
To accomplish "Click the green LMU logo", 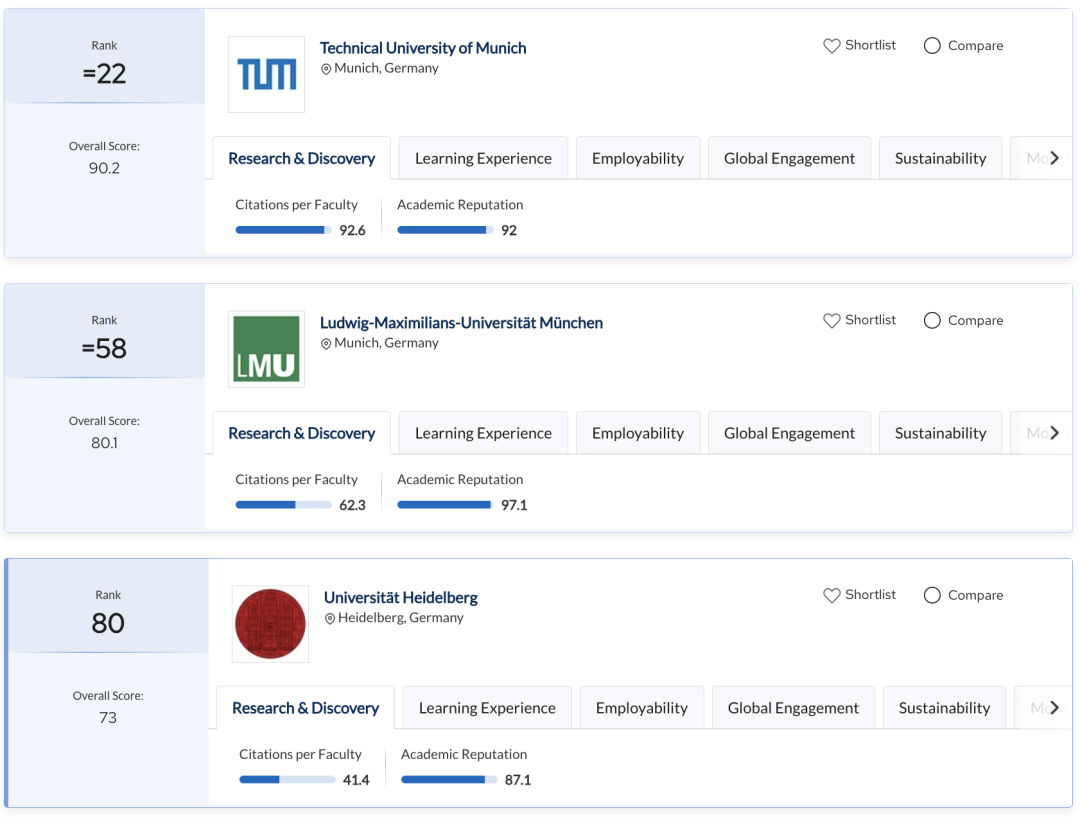I will [x=266, y=349].
